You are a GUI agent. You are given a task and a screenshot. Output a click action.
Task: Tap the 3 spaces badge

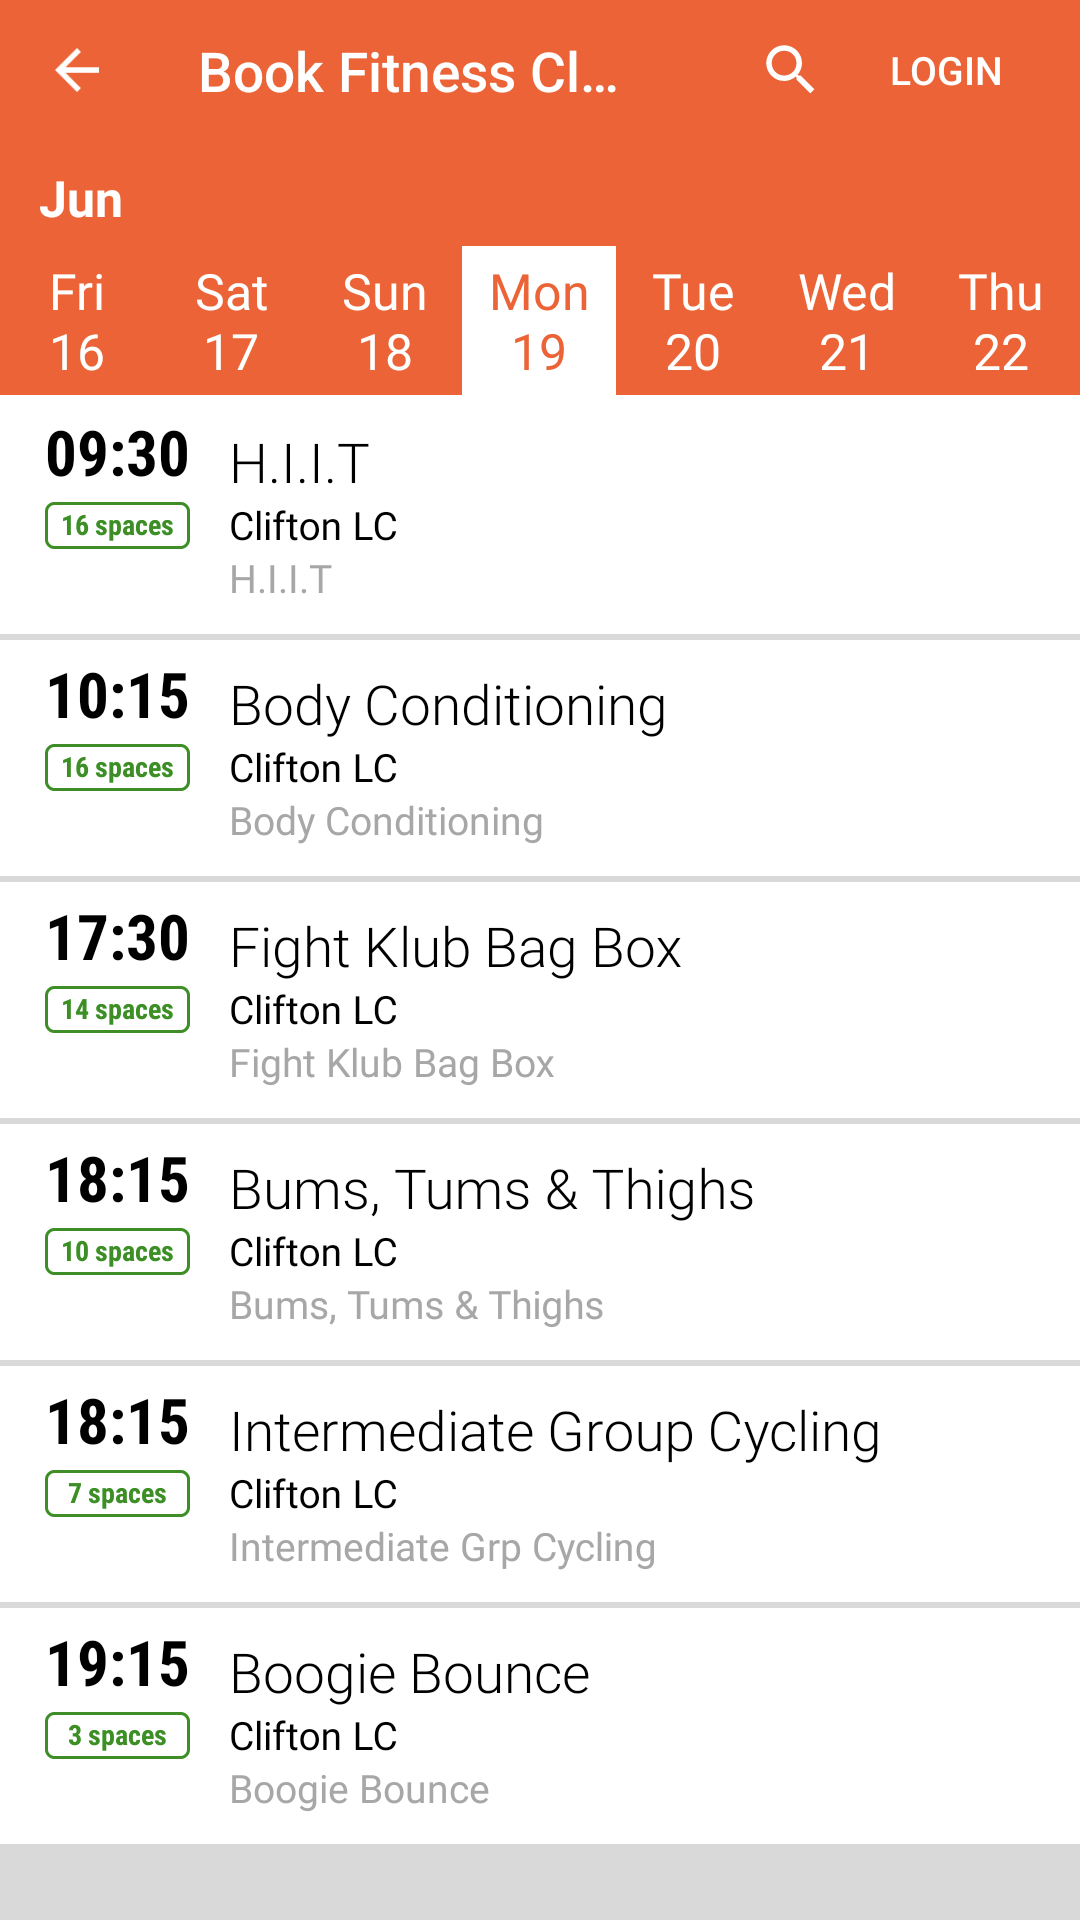pyautogui.click(x=117, y=1736)
